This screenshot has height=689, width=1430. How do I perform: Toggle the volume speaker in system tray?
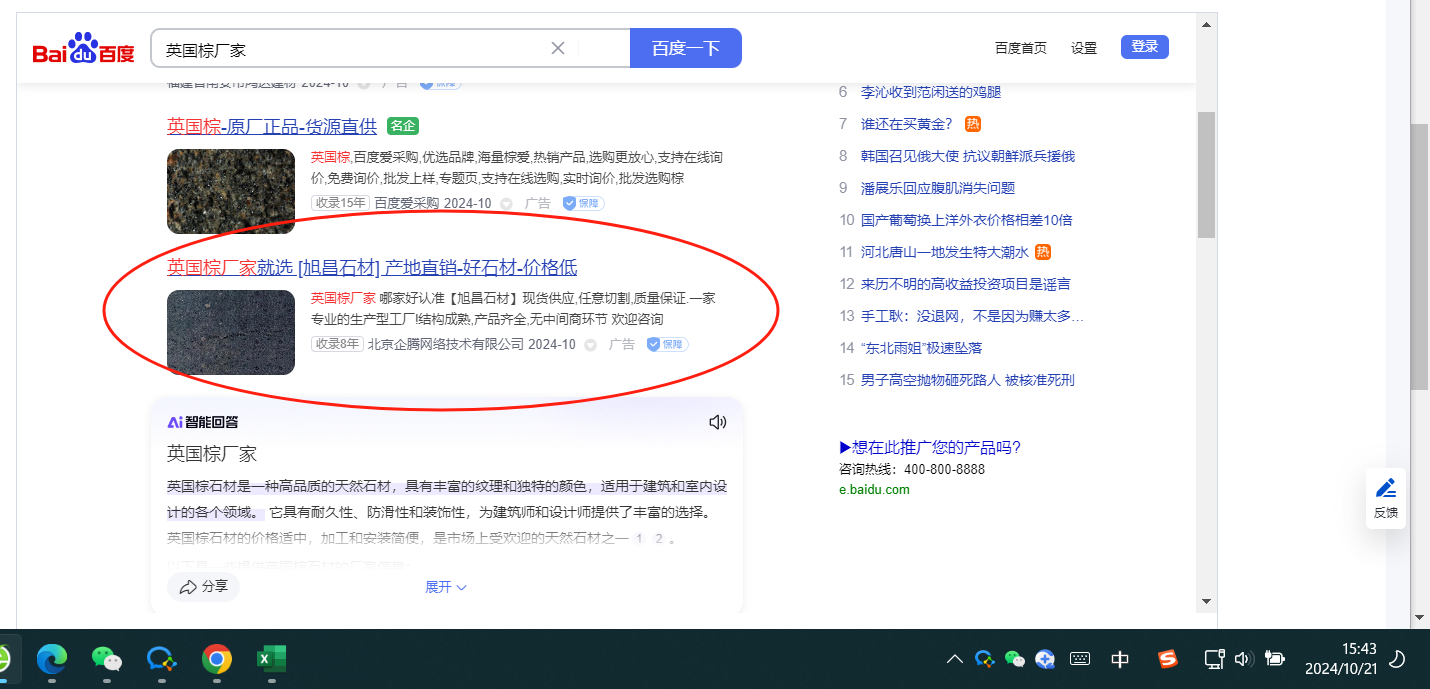(1243, 659)
